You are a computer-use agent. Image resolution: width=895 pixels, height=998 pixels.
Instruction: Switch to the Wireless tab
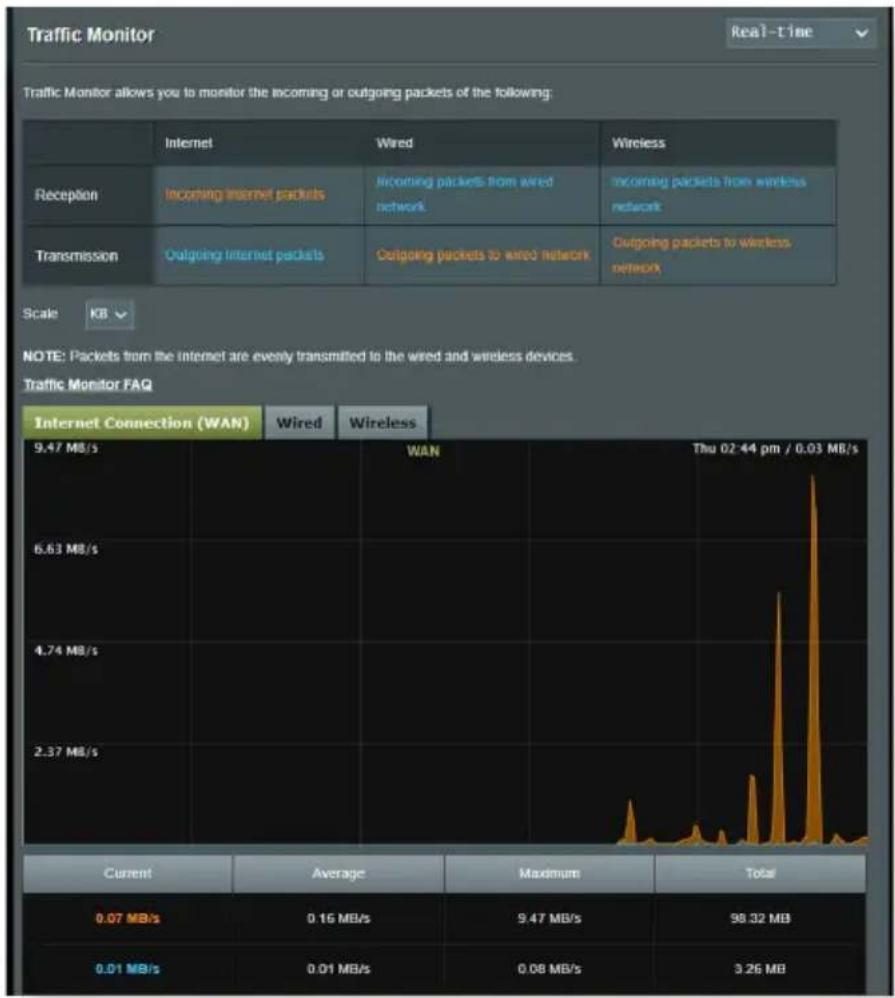383,423
